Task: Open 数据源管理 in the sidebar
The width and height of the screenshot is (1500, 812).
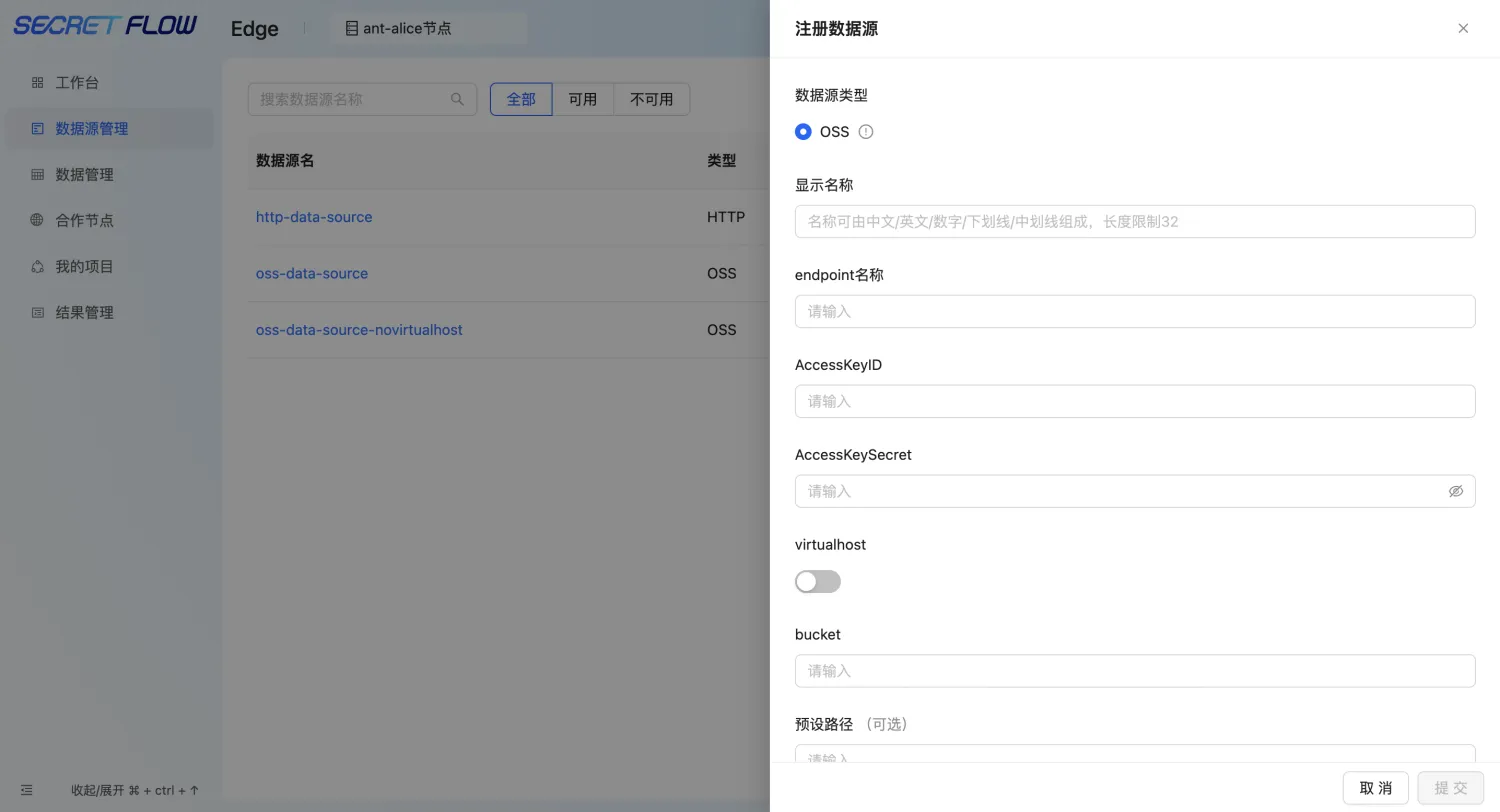Action: (x=110, y=129)
